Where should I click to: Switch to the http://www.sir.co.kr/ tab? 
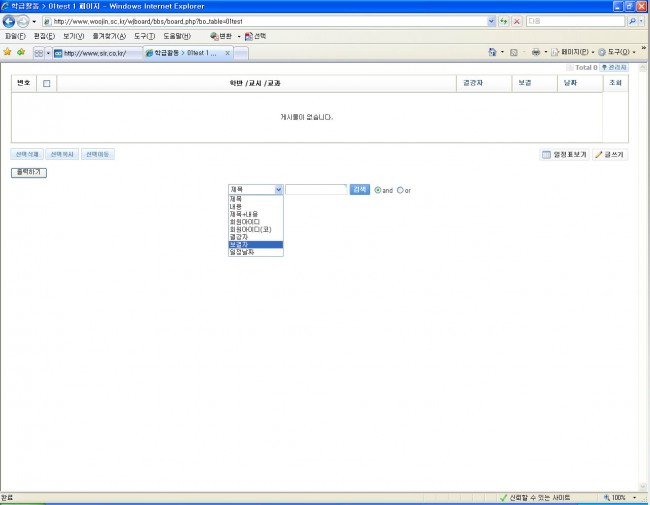click(x=97, y=53)
